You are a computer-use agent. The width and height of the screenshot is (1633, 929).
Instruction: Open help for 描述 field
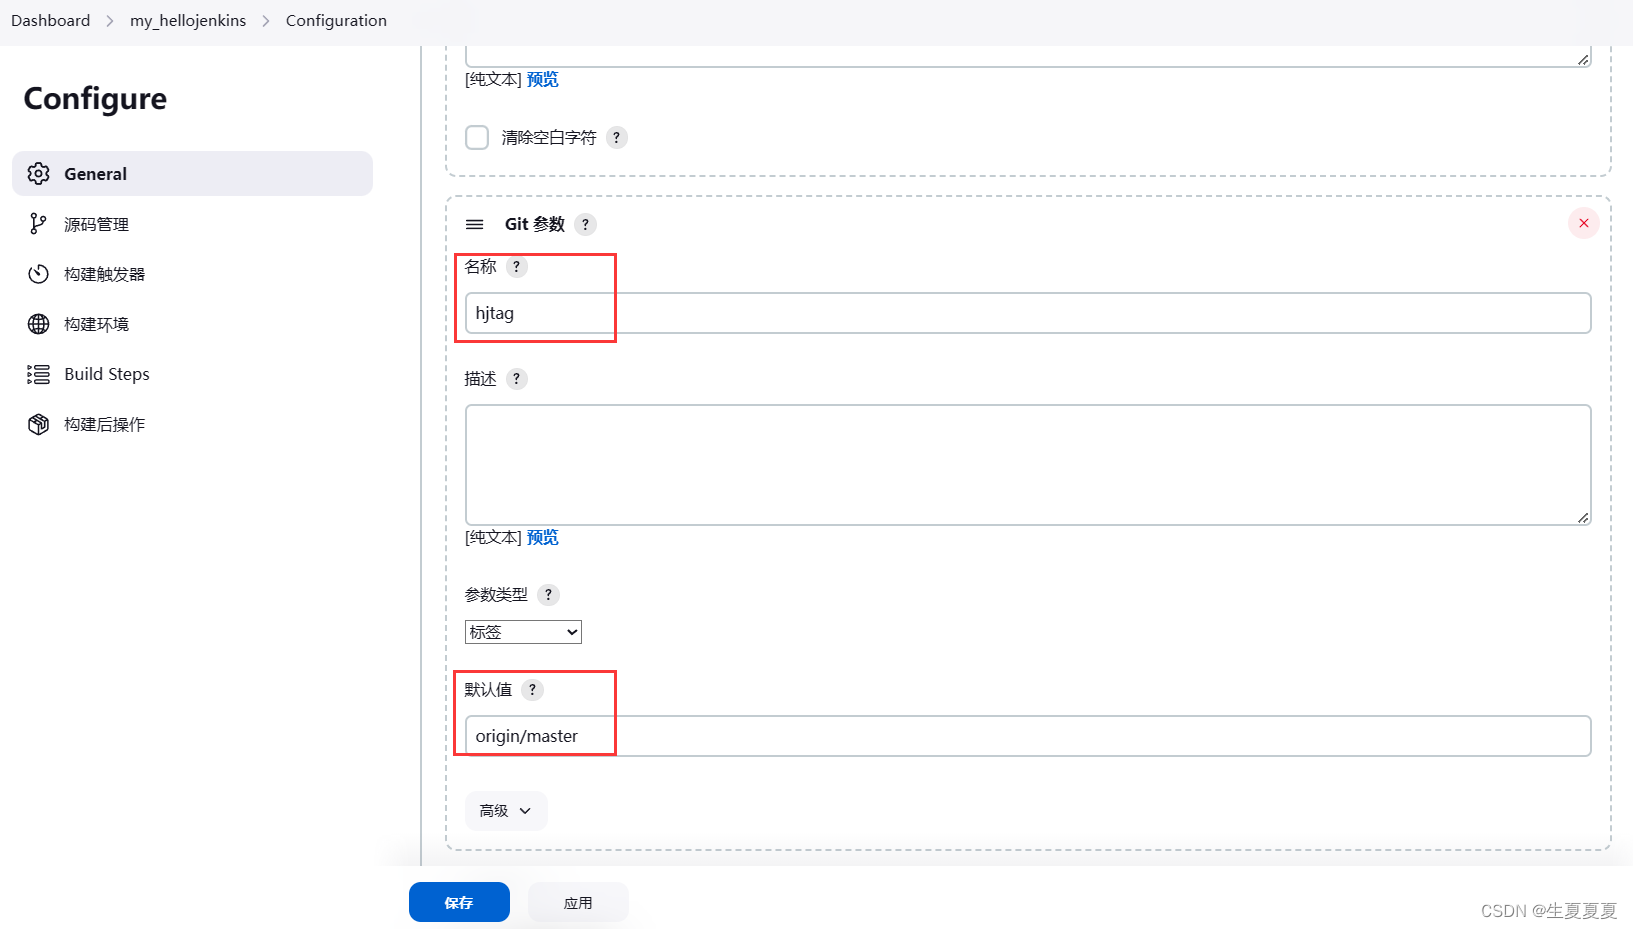(x=516, y=379)
